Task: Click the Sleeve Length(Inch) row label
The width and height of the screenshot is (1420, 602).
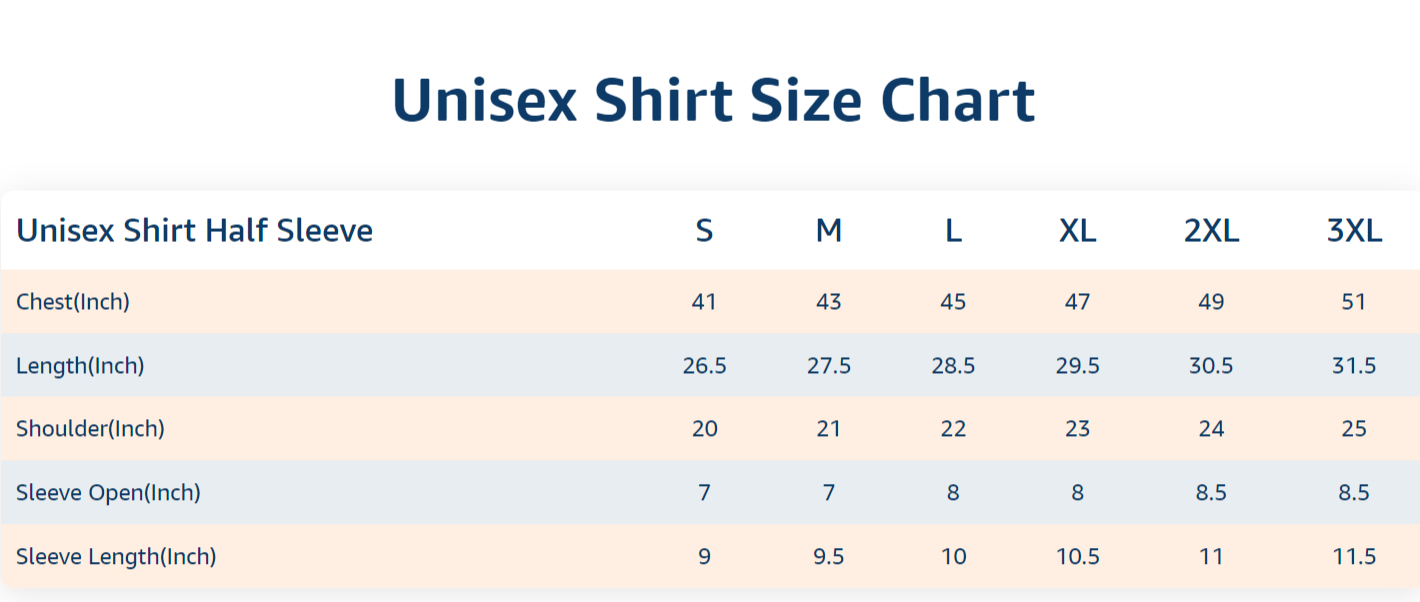Action: point(116,556)
